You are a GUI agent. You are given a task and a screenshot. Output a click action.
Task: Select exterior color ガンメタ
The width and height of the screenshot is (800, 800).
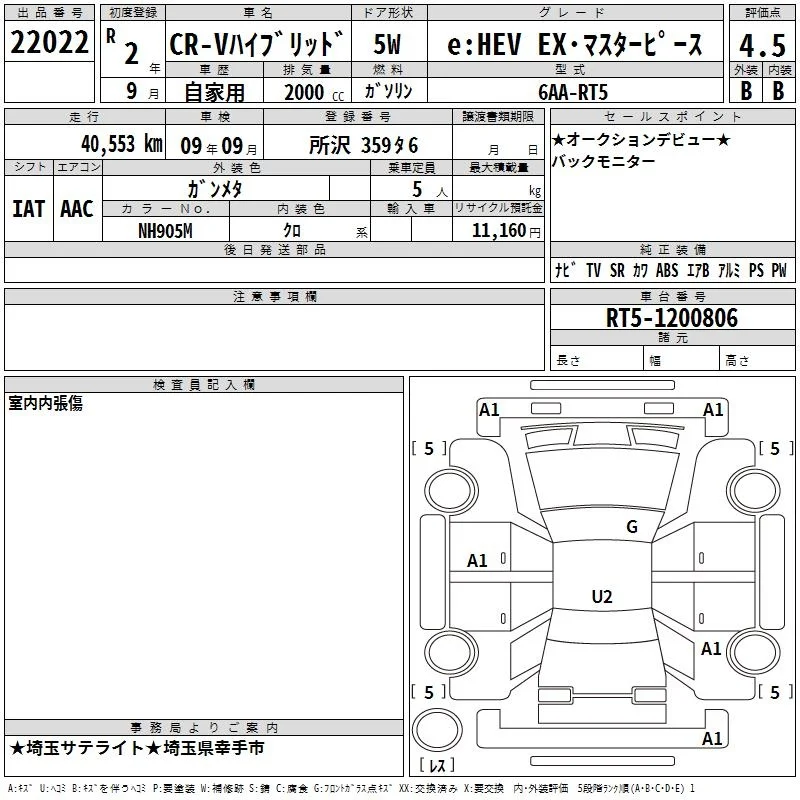click(215, 189)
